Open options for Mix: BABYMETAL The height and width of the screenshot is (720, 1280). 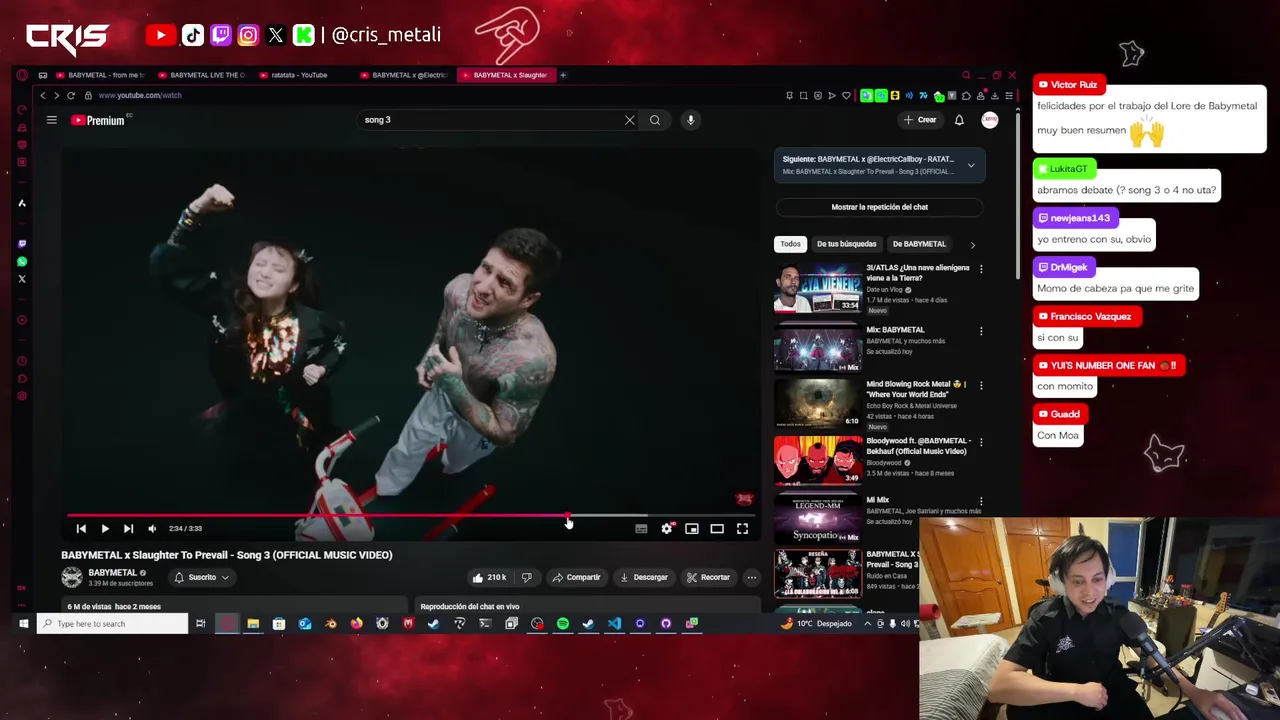tap(981, 331)
